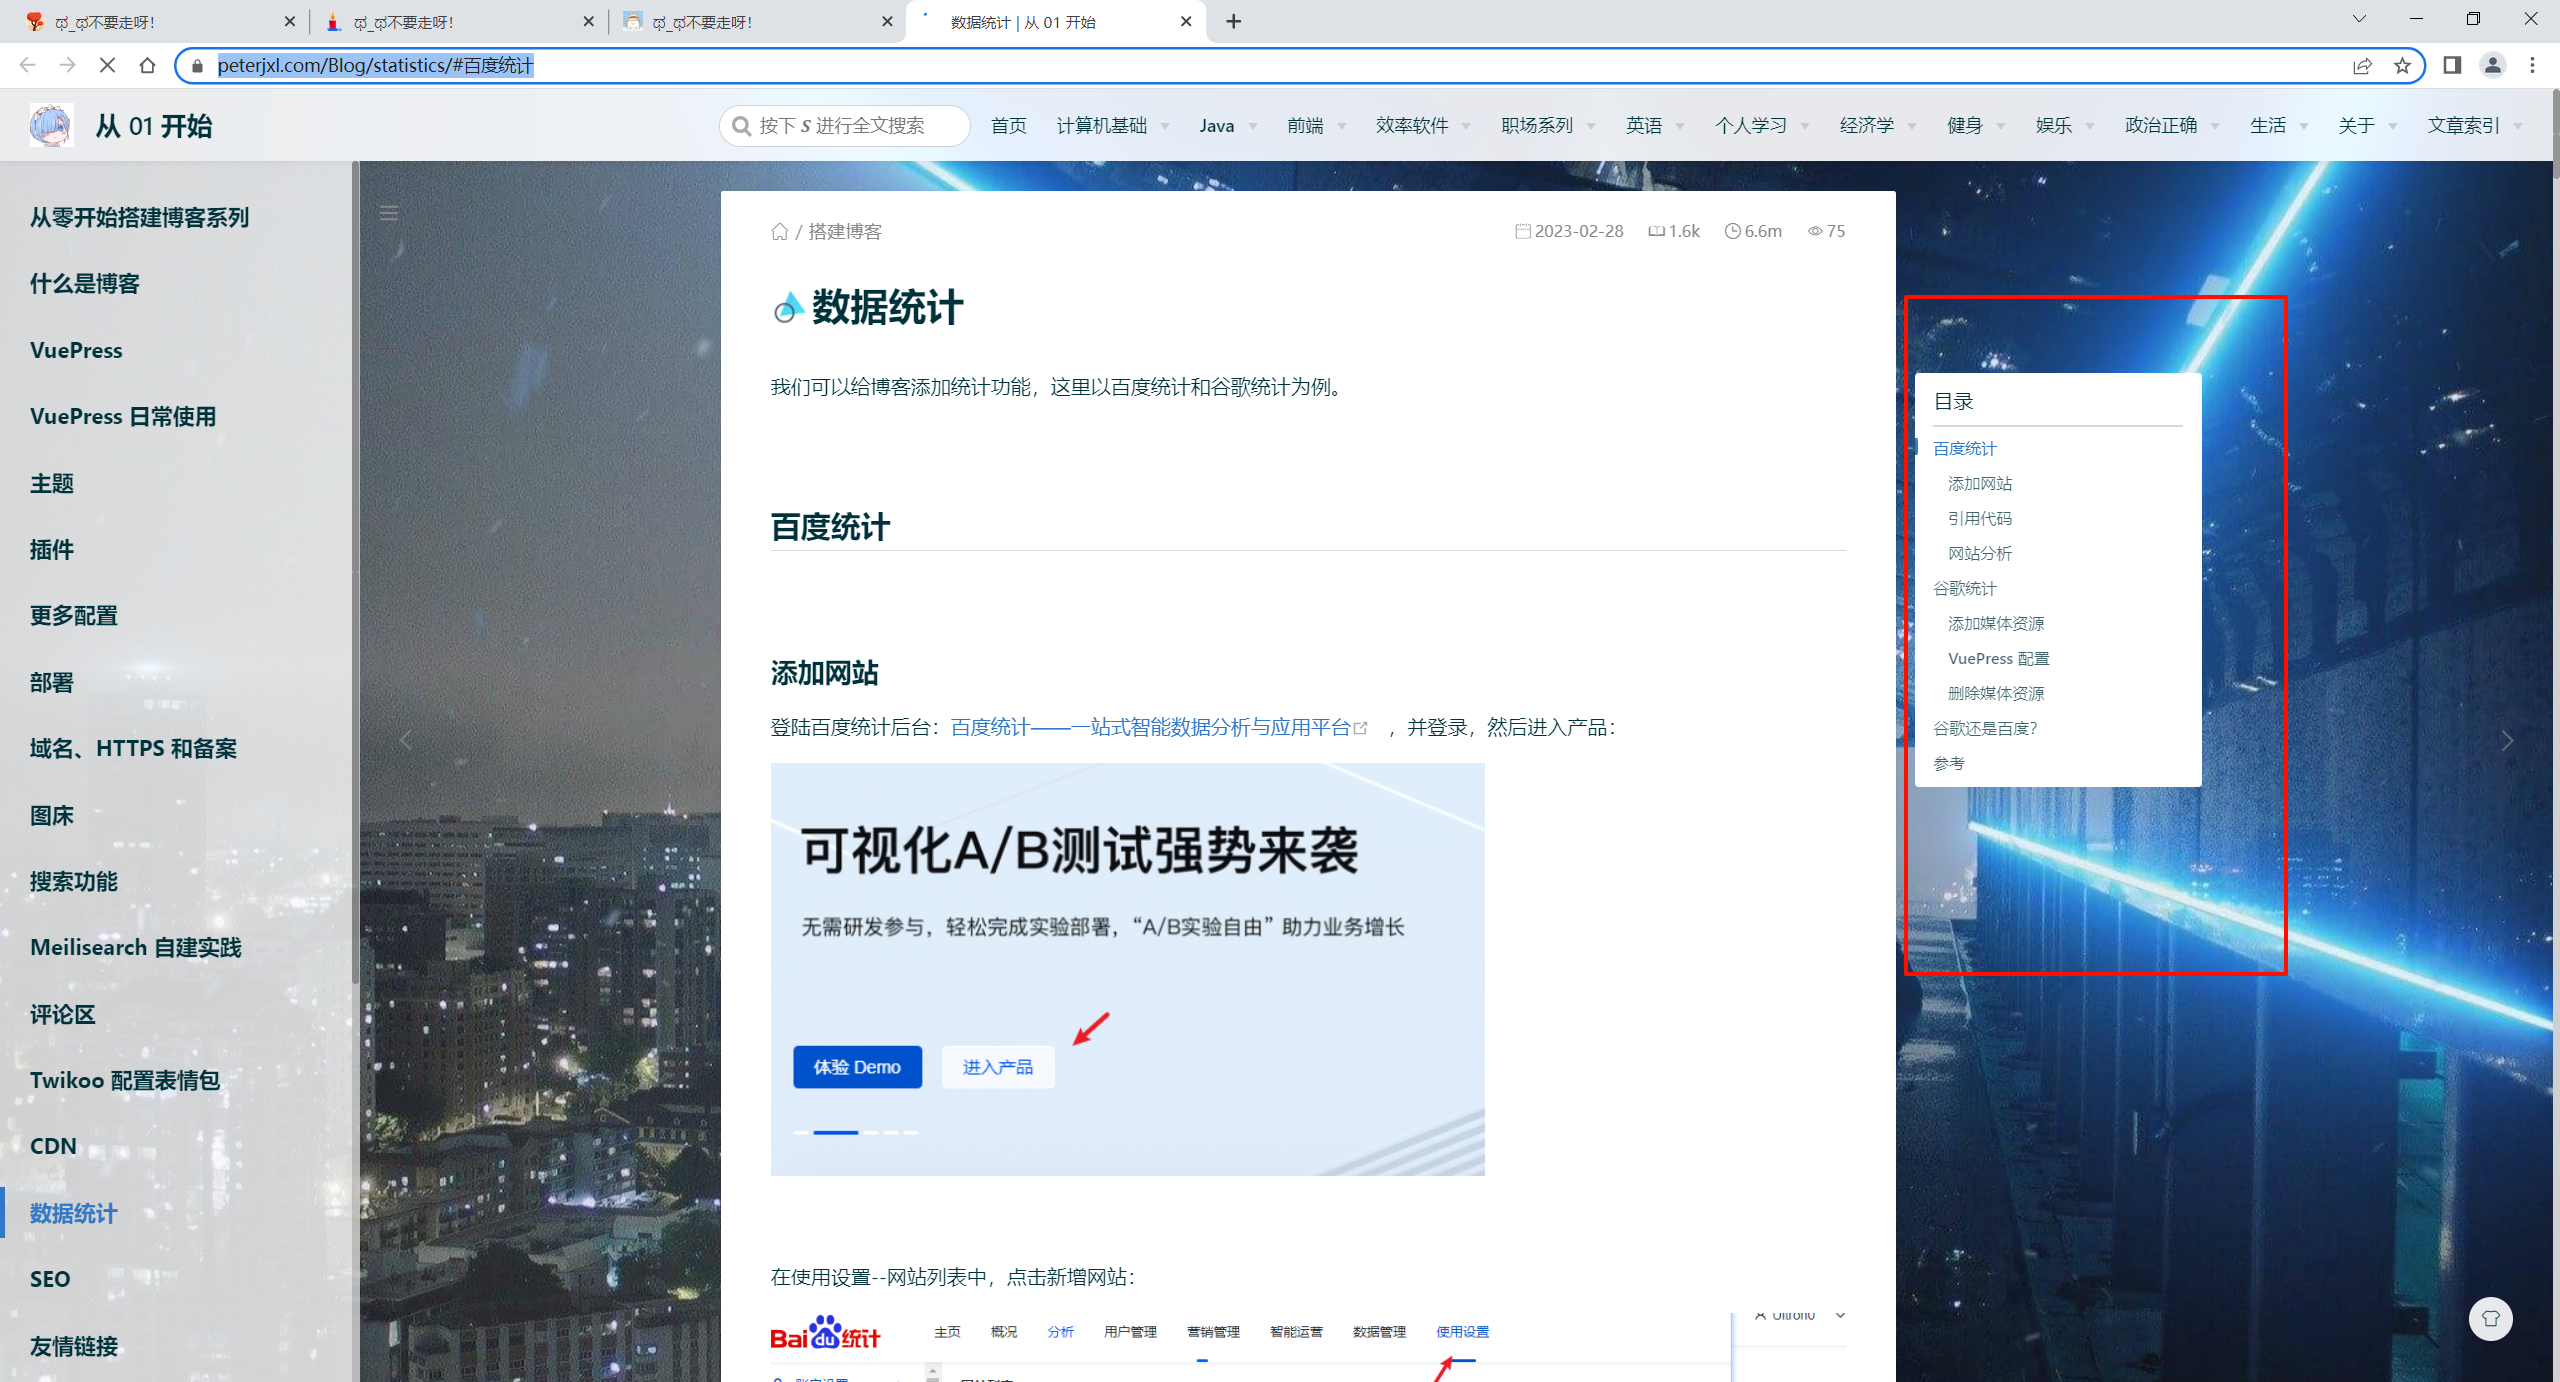This screenshot has height=1382, width=2560.
Task: Share this page via the share icon
Action: click(2362, 66)
